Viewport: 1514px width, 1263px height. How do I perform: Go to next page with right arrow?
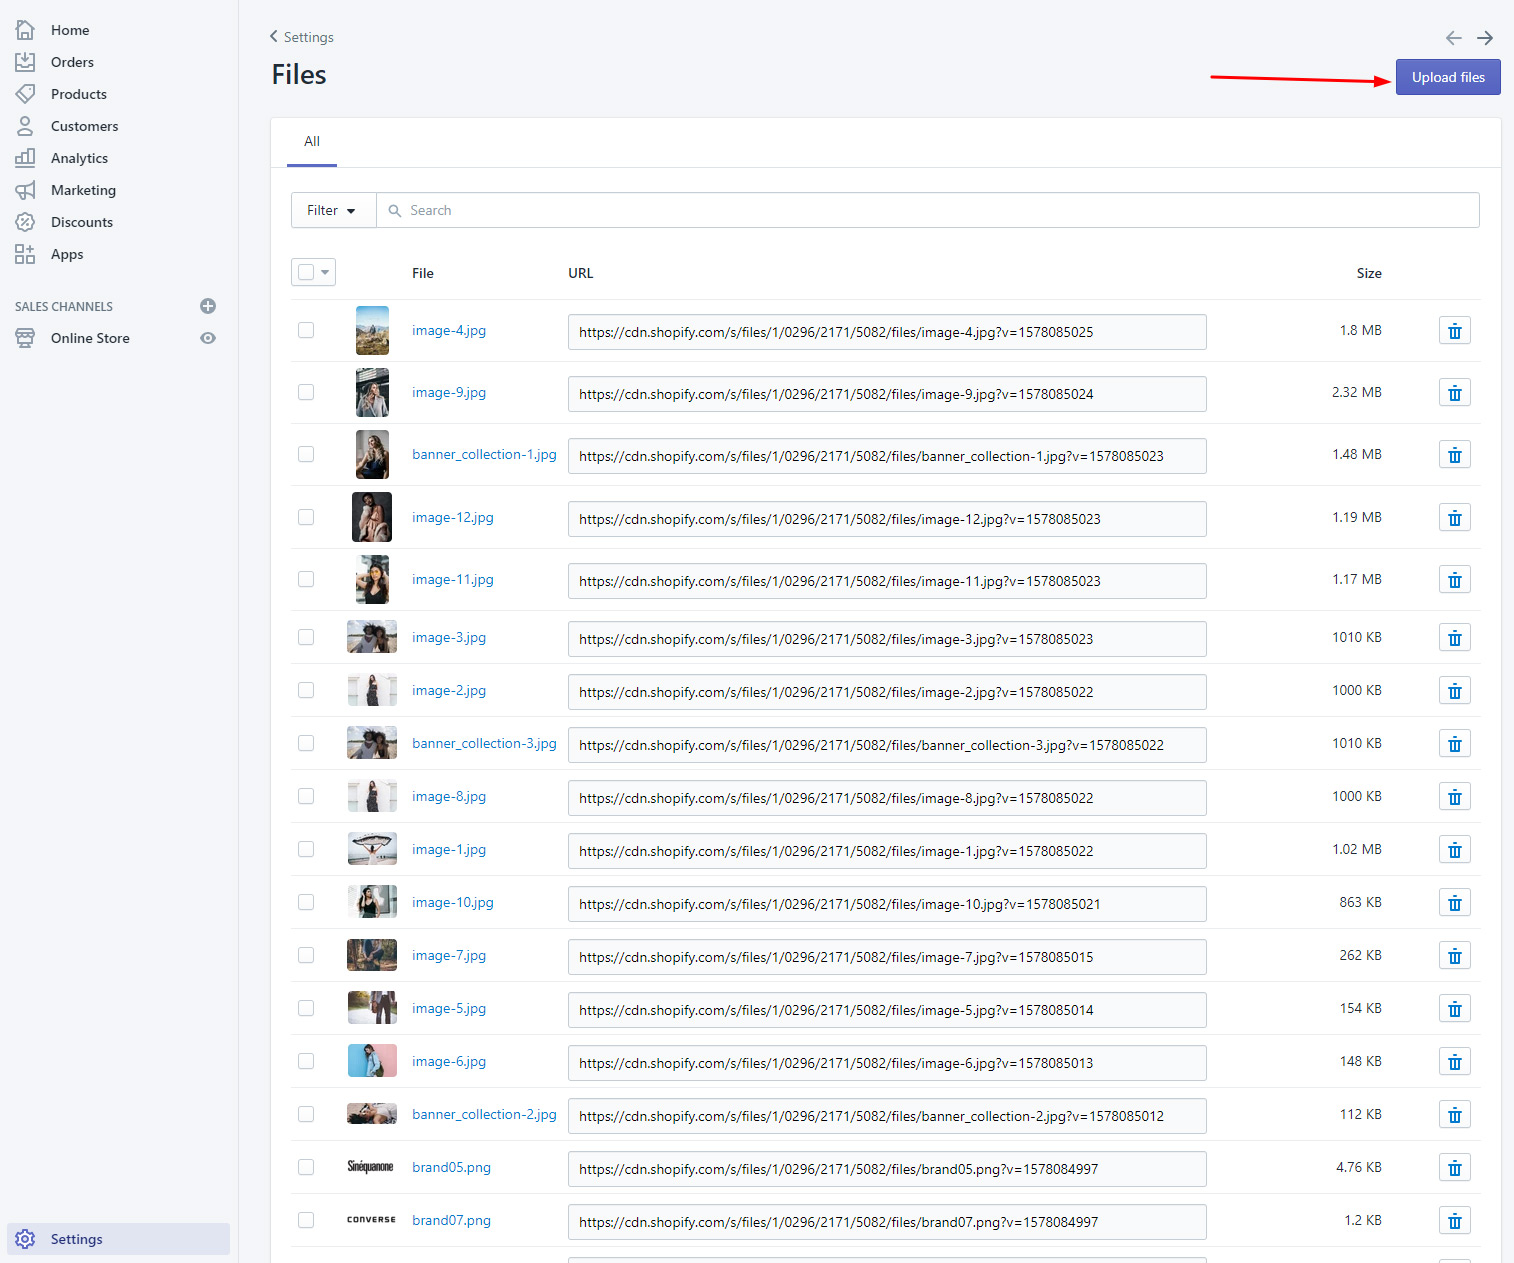1485,38
